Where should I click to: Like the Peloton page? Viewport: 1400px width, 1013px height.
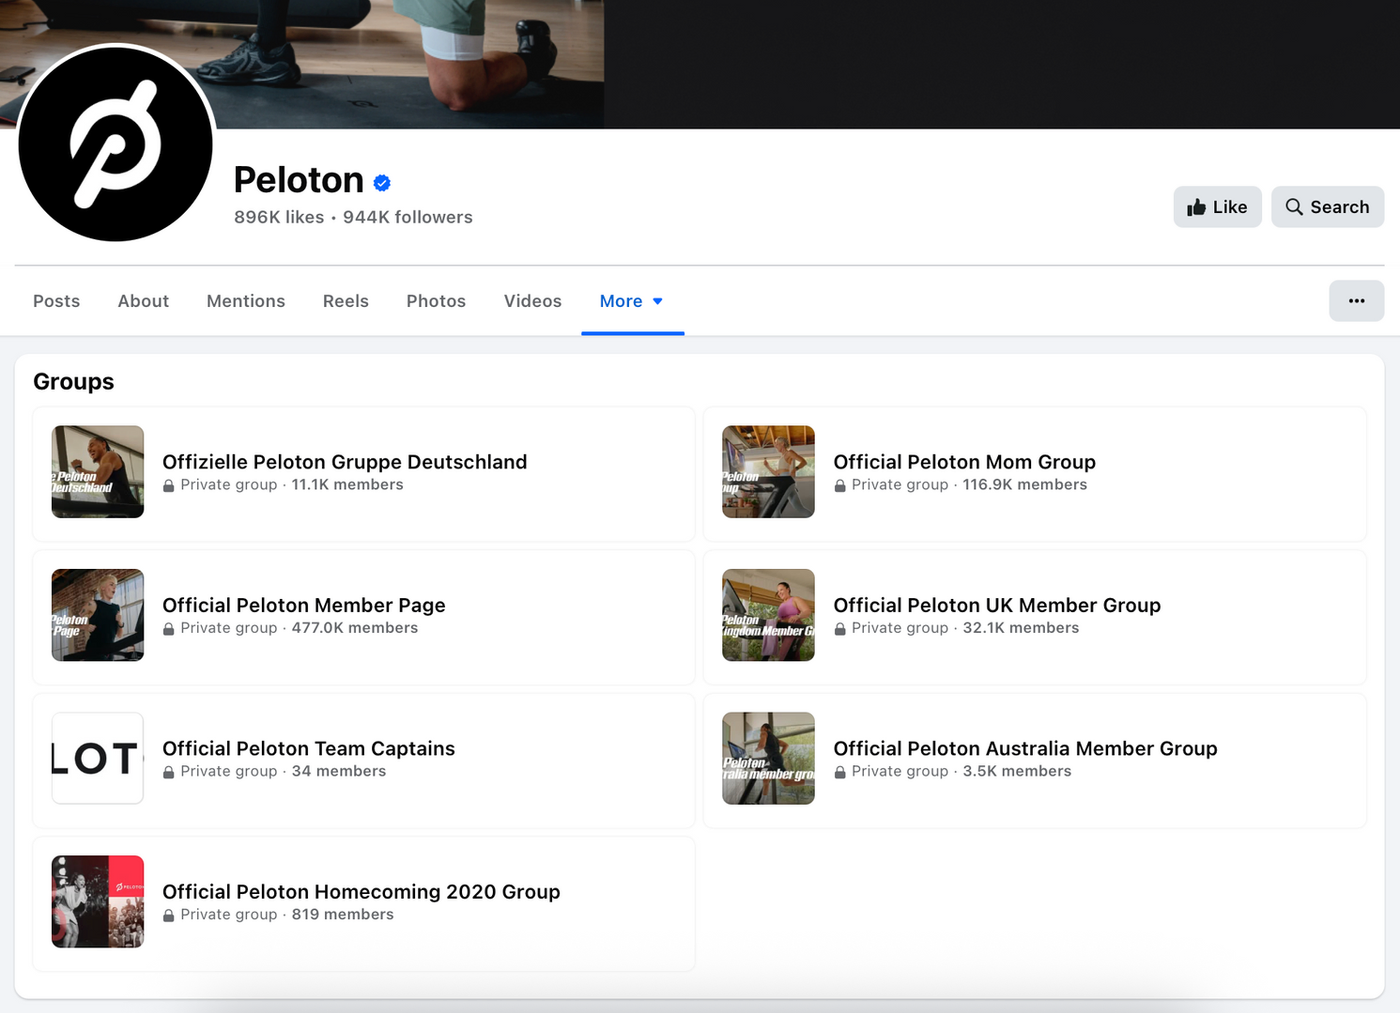(x=1217, y=207)
